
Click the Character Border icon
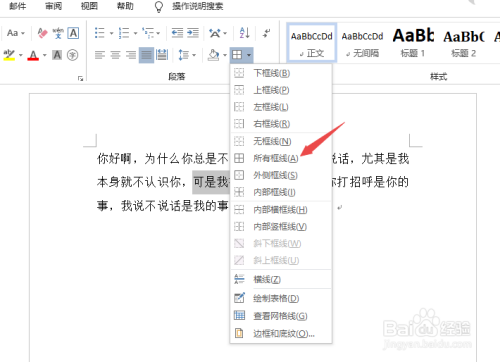(x=73, y=33)
